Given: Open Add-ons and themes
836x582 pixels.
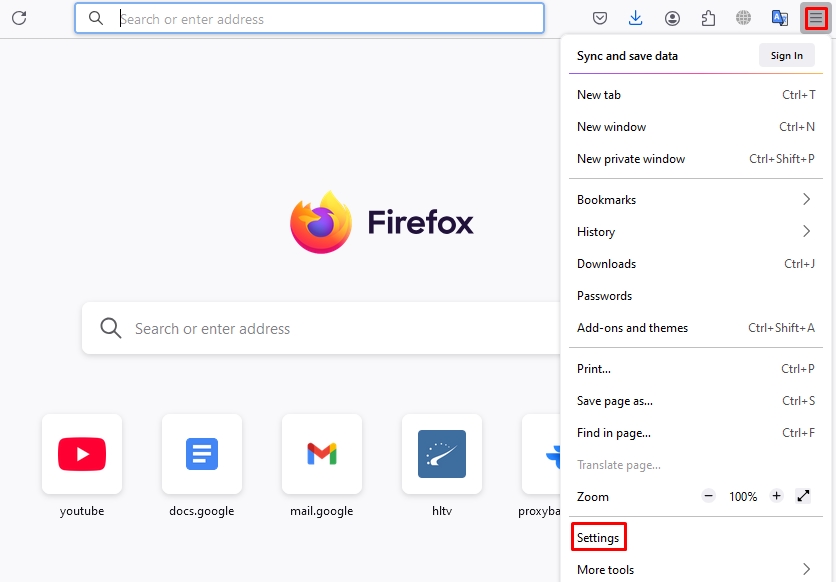Looking at the screenshot, I should [696, 328].
